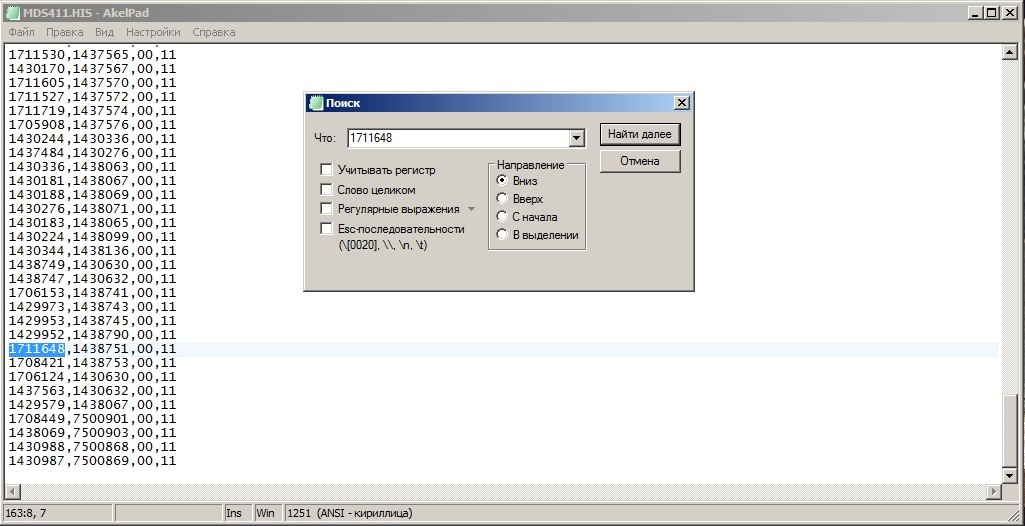The width and height of the screenshot is (1025, 526).
Task: Choose the С начала search direction
Action: point(502,217)
